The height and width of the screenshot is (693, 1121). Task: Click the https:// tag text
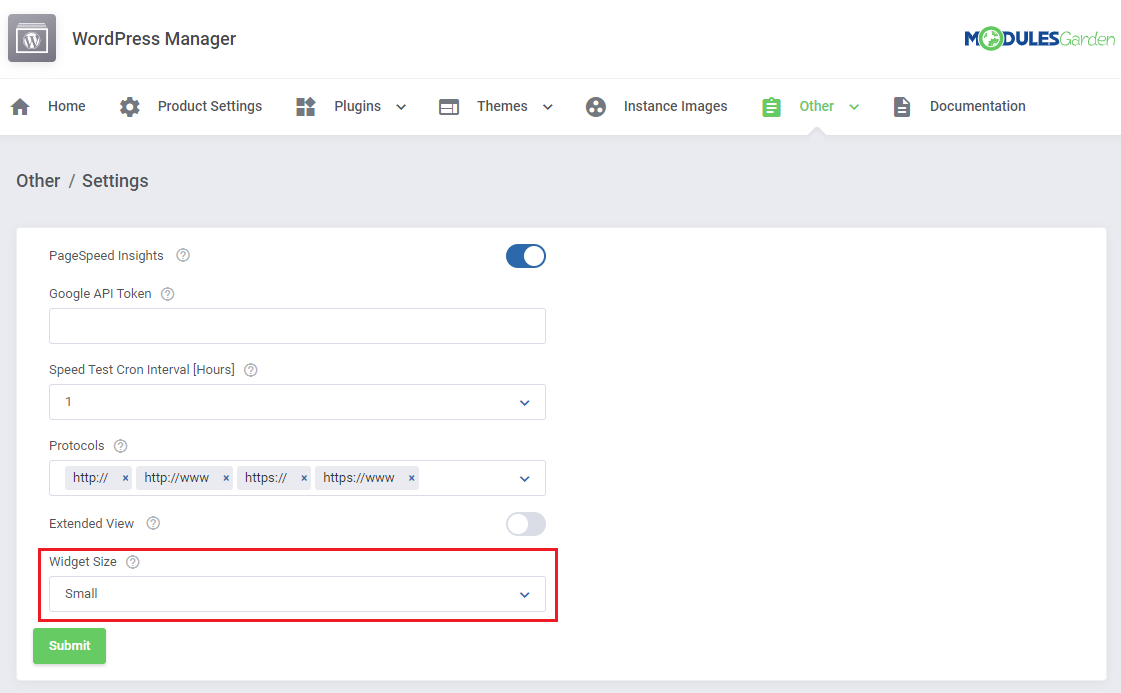(265, 478)
